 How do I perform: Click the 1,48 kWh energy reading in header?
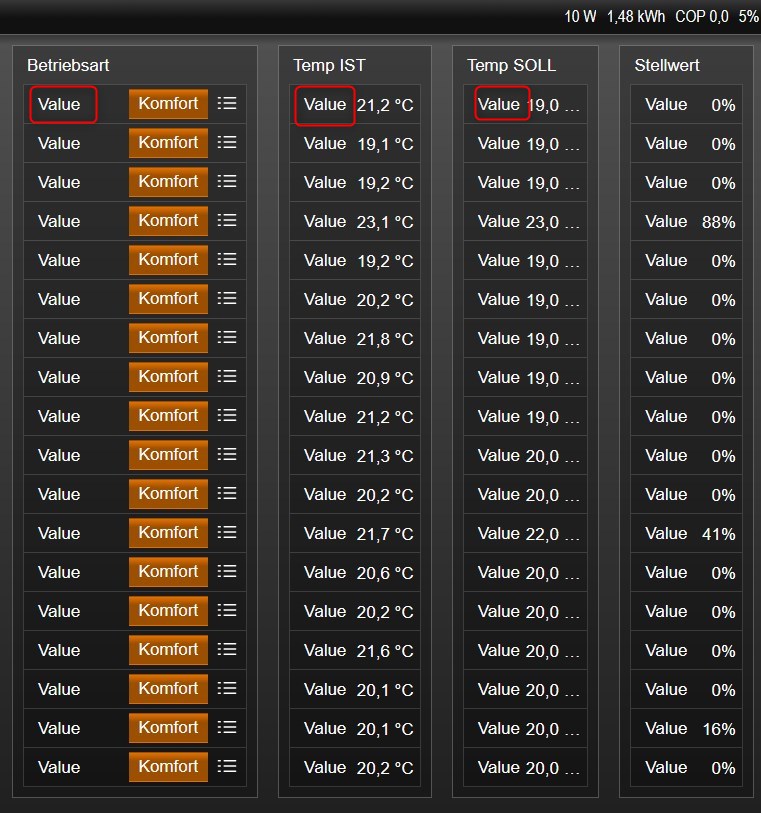coord(635,17)
